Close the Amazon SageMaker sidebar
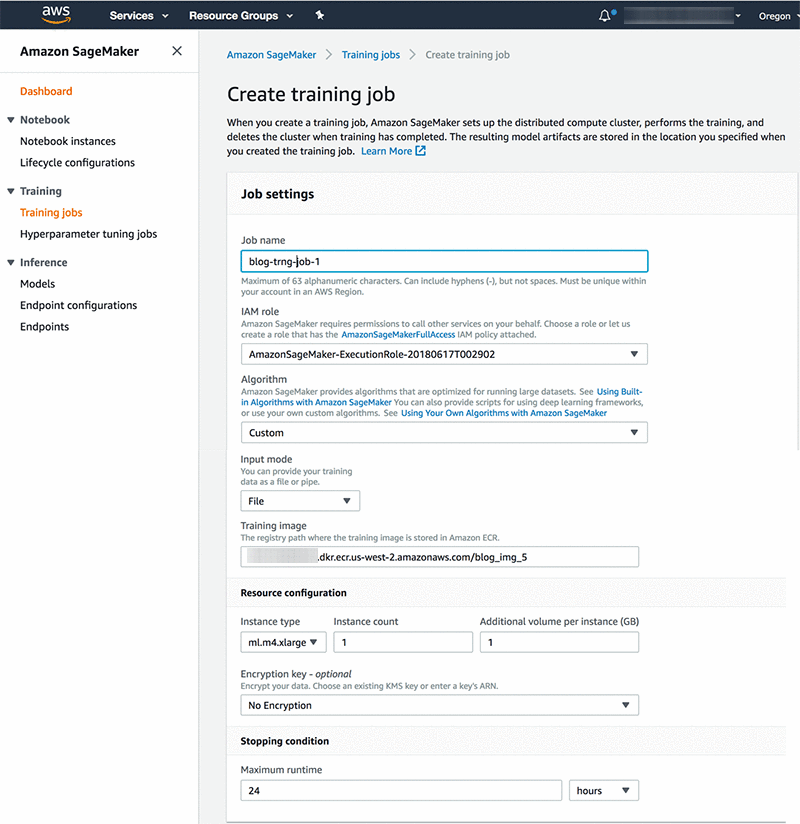This screenshot has height=824, width=800. tap(177, 51)
